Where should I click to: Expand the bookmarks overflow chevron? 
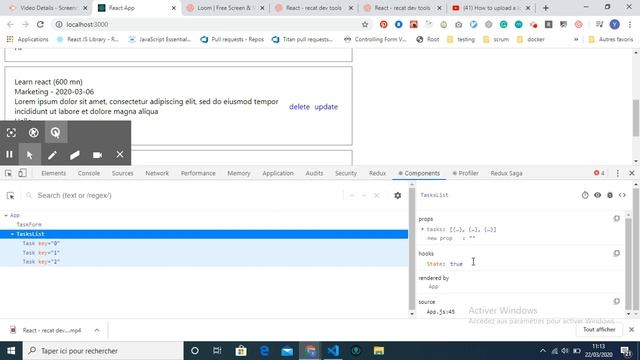click(x=576, y=40)
